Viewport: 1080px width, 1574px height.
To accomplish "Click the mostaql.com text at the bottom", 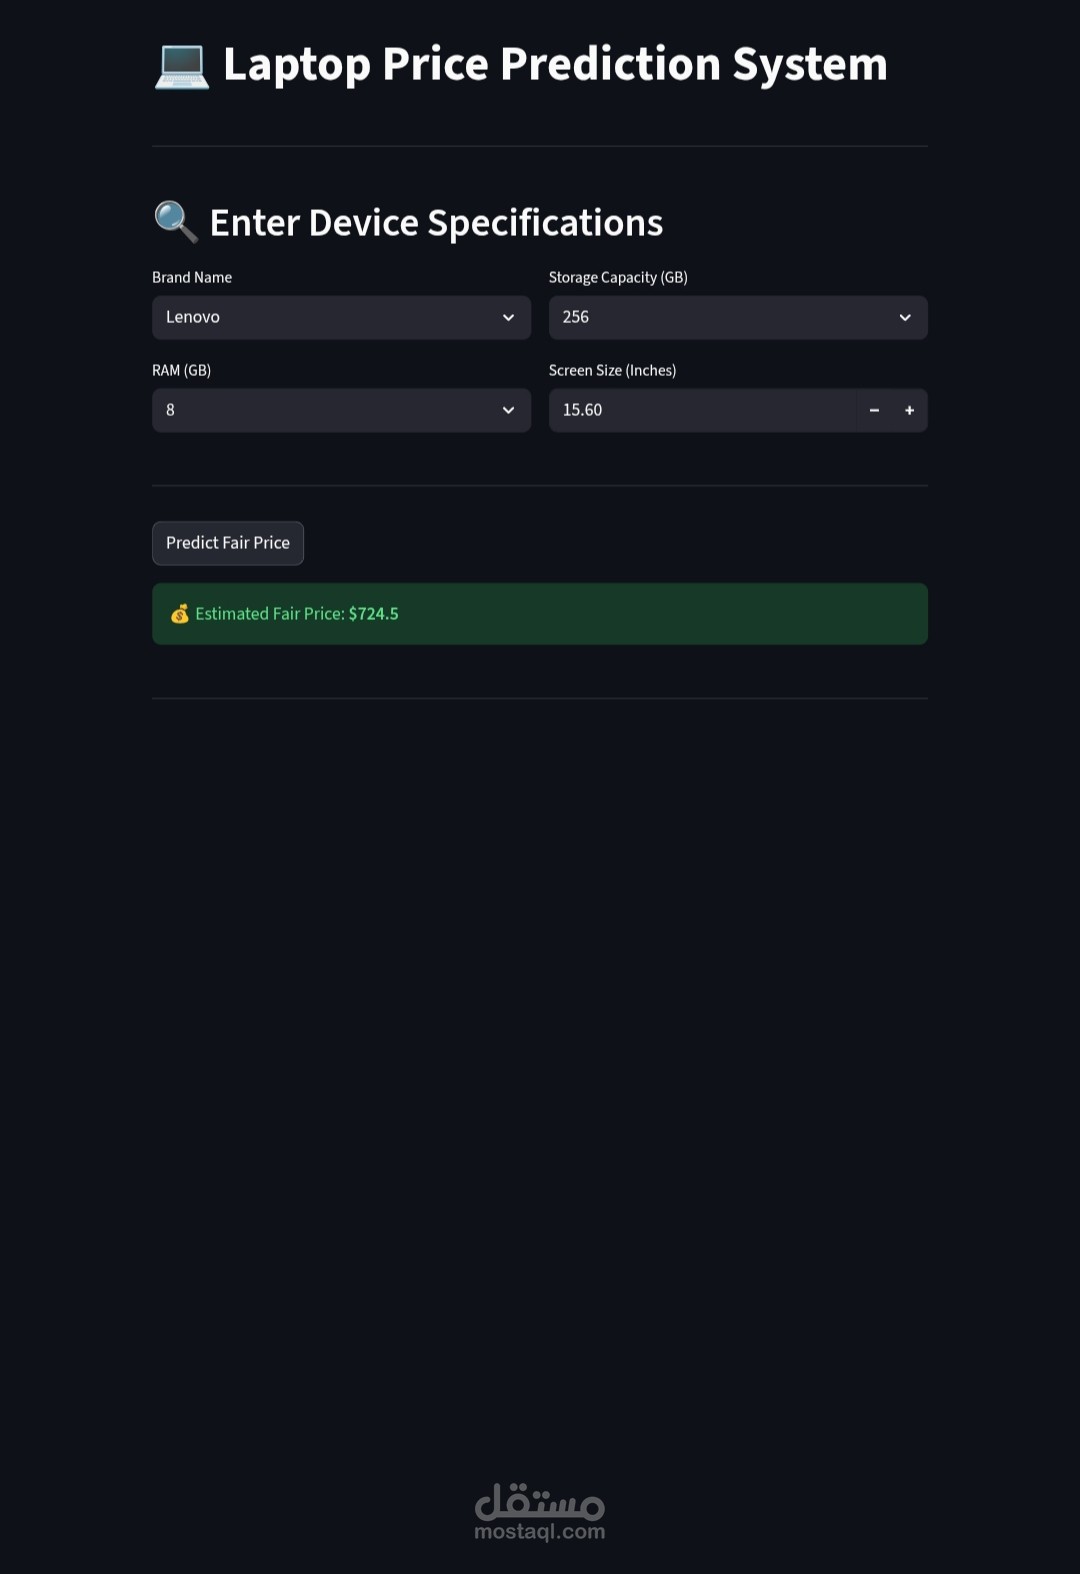I will [540, 1532].
